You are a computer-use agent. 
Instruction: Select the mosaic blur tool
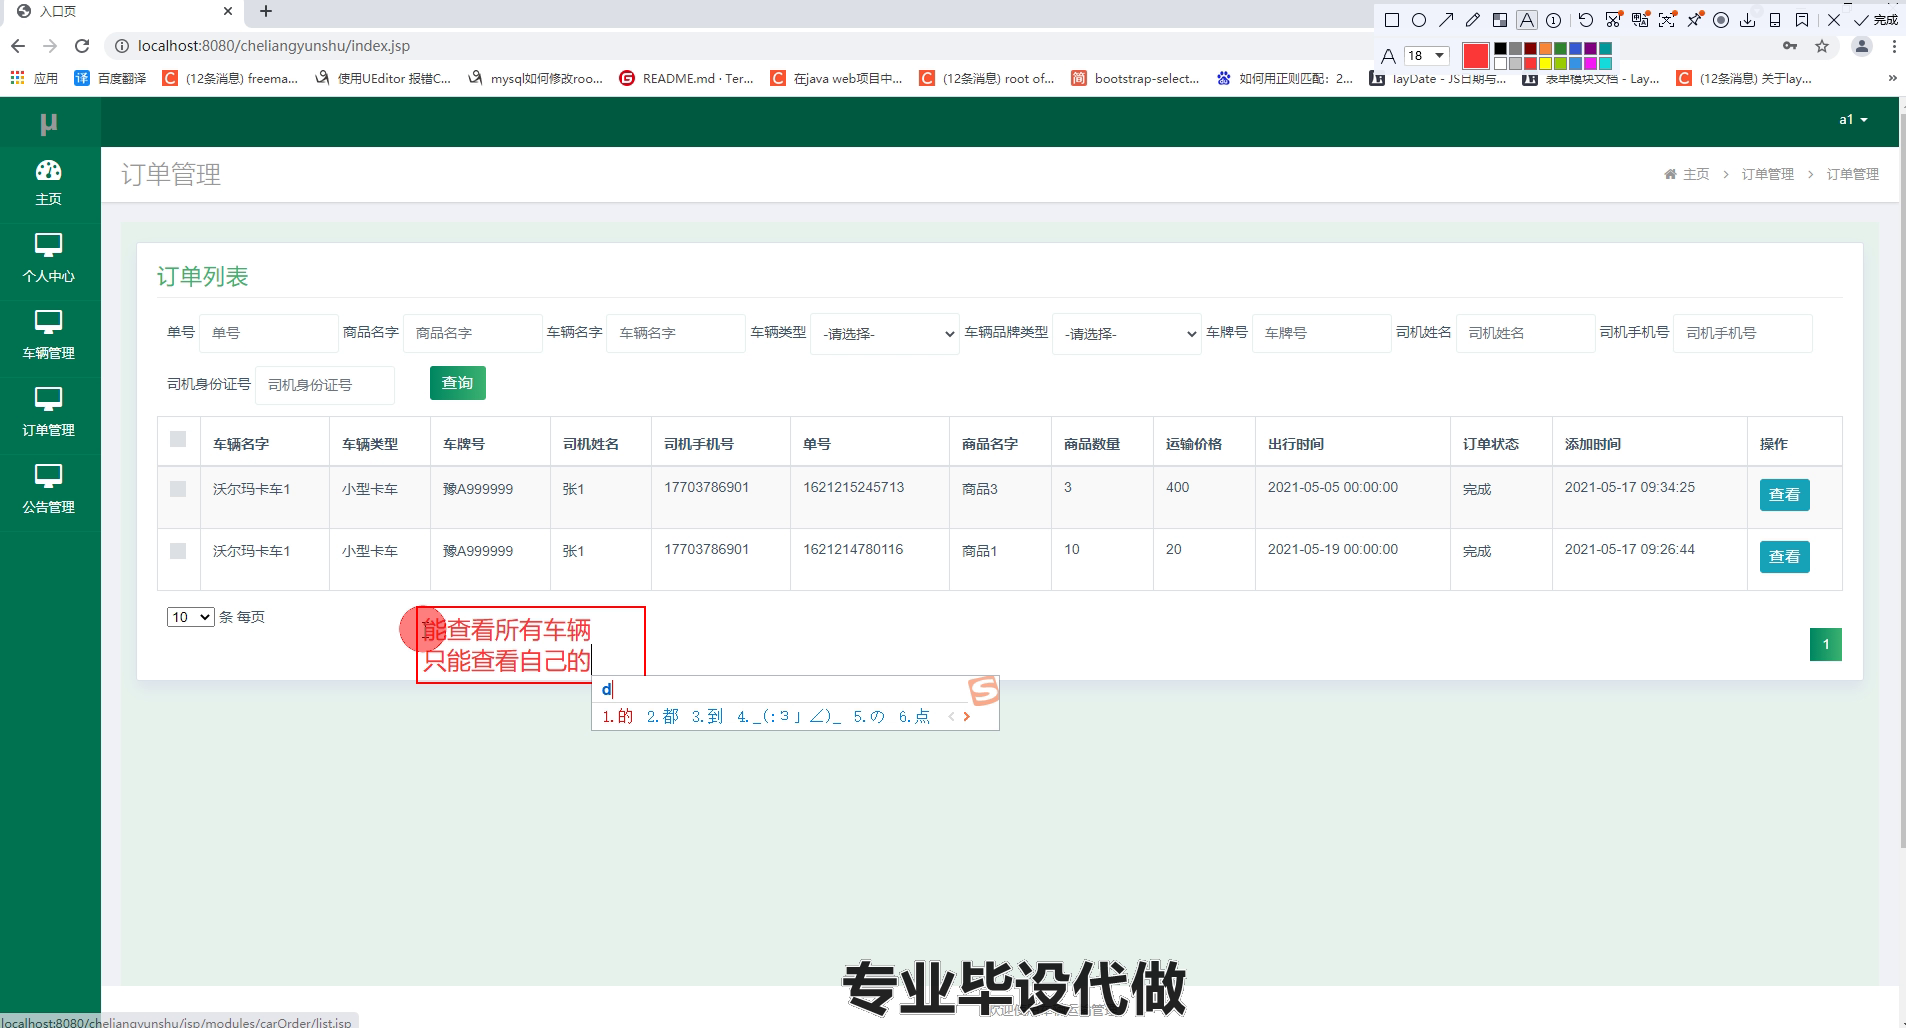[1500, 20]
